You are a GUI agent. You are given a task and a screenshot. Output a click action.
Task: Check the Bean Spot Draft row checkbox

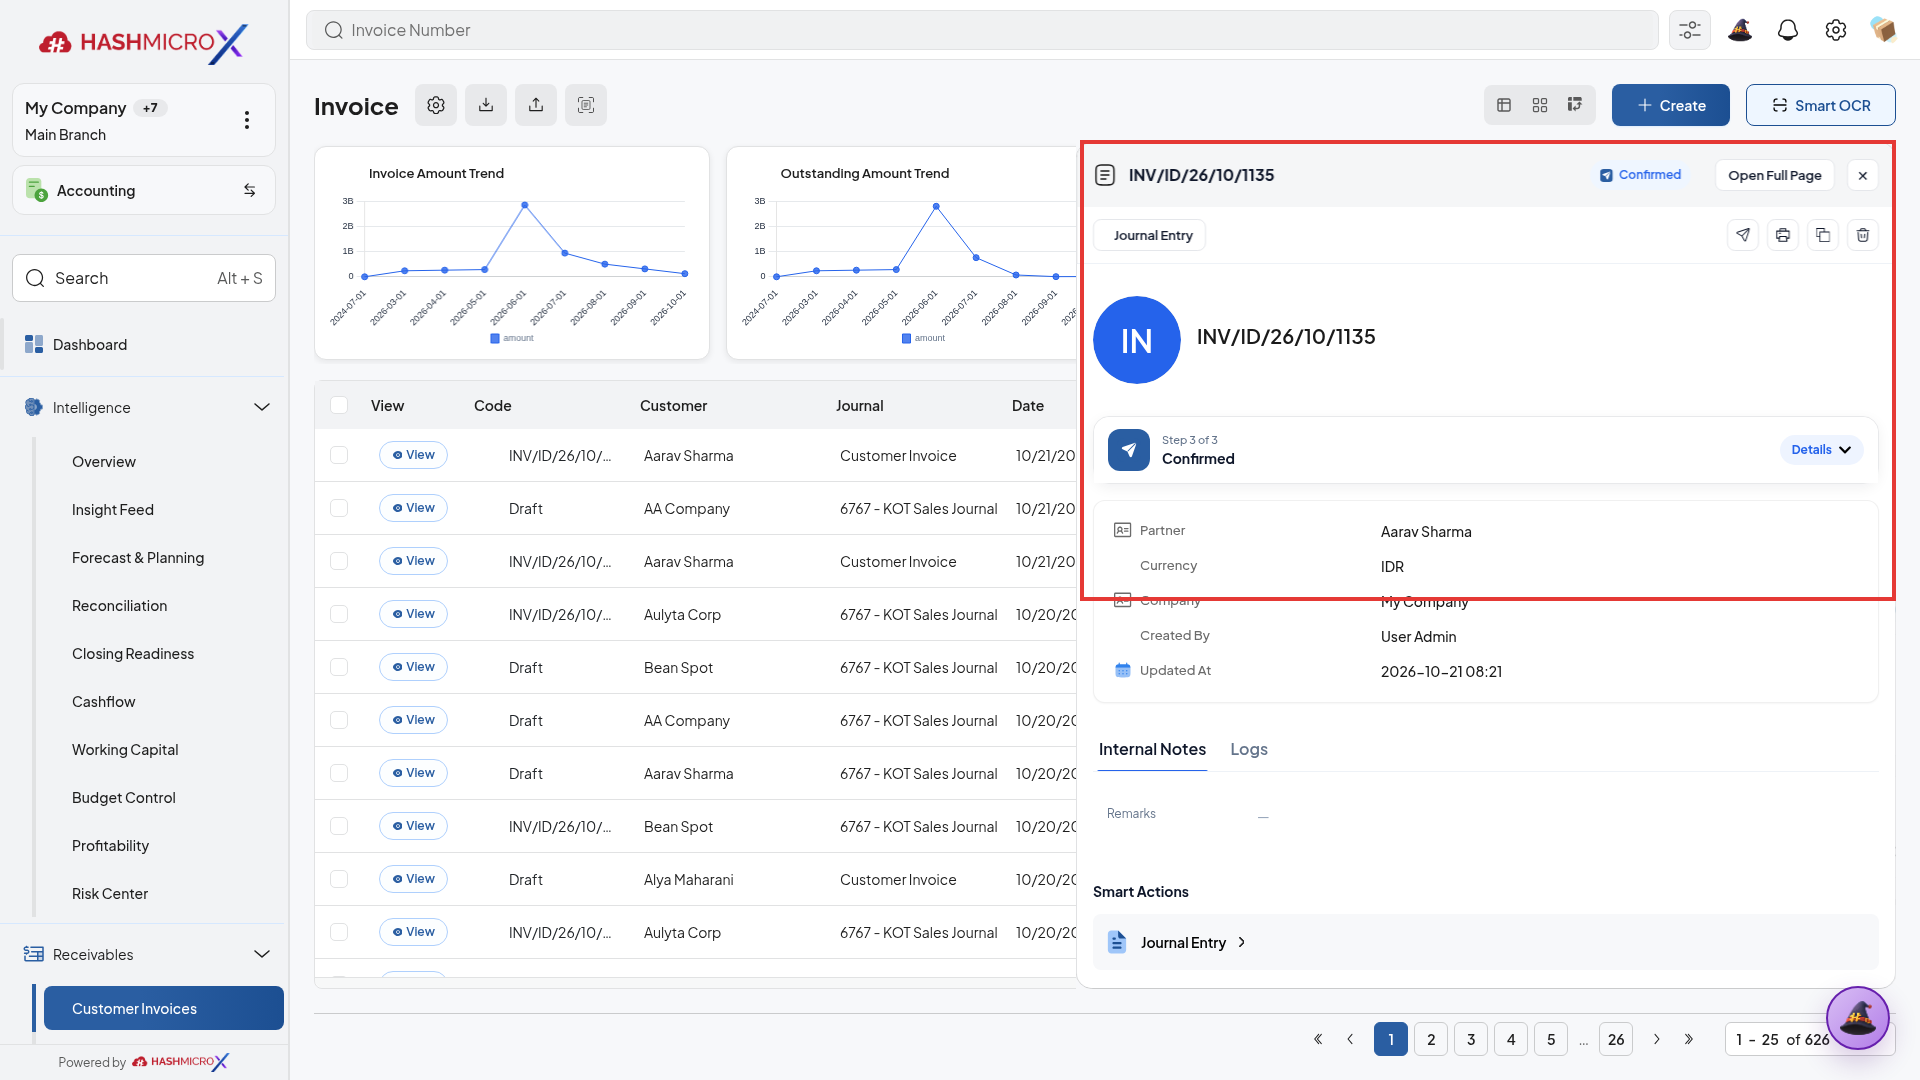point(339,667)
